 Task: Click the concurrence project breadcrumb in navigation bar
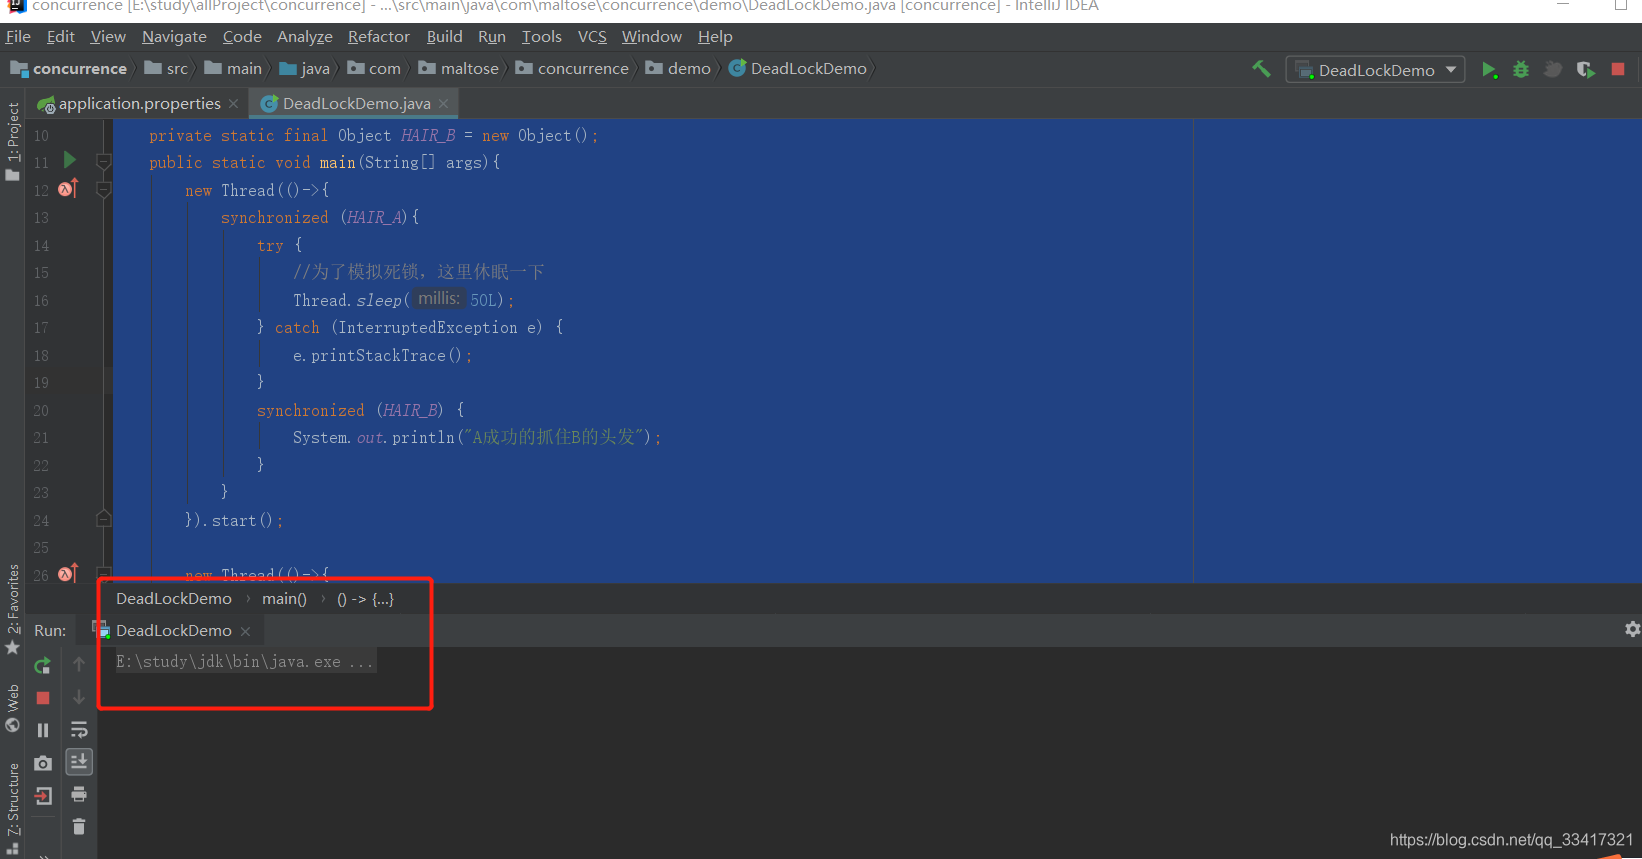(x=69, y=69)
